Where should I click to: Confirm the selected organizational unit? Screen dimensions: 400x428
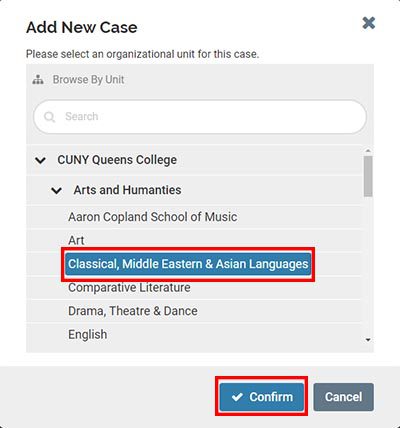[x=262, y=397]
